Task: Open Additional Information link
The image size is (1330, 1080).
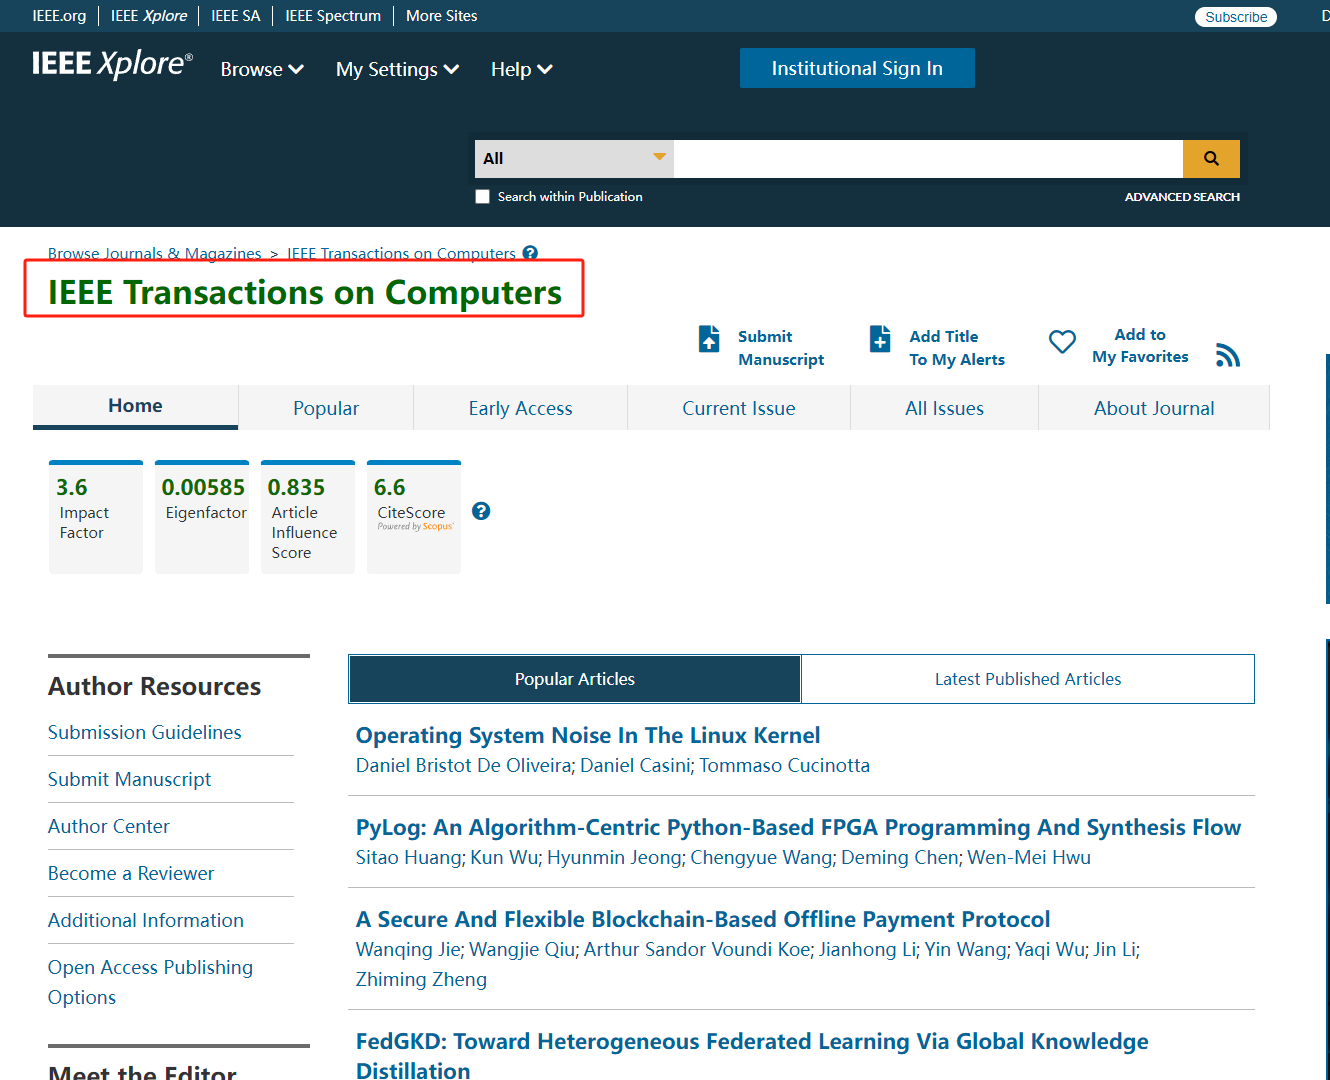Action: (146, 920)
